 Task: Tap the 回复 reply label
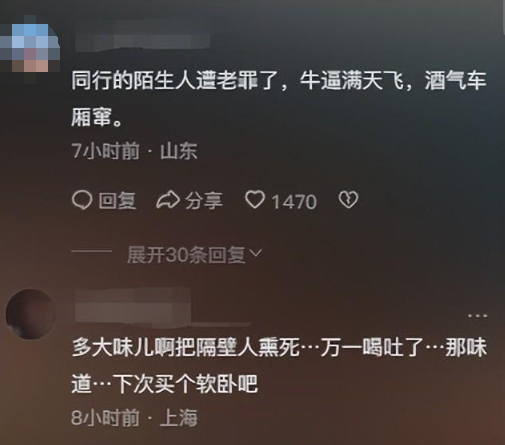[117, 201]
